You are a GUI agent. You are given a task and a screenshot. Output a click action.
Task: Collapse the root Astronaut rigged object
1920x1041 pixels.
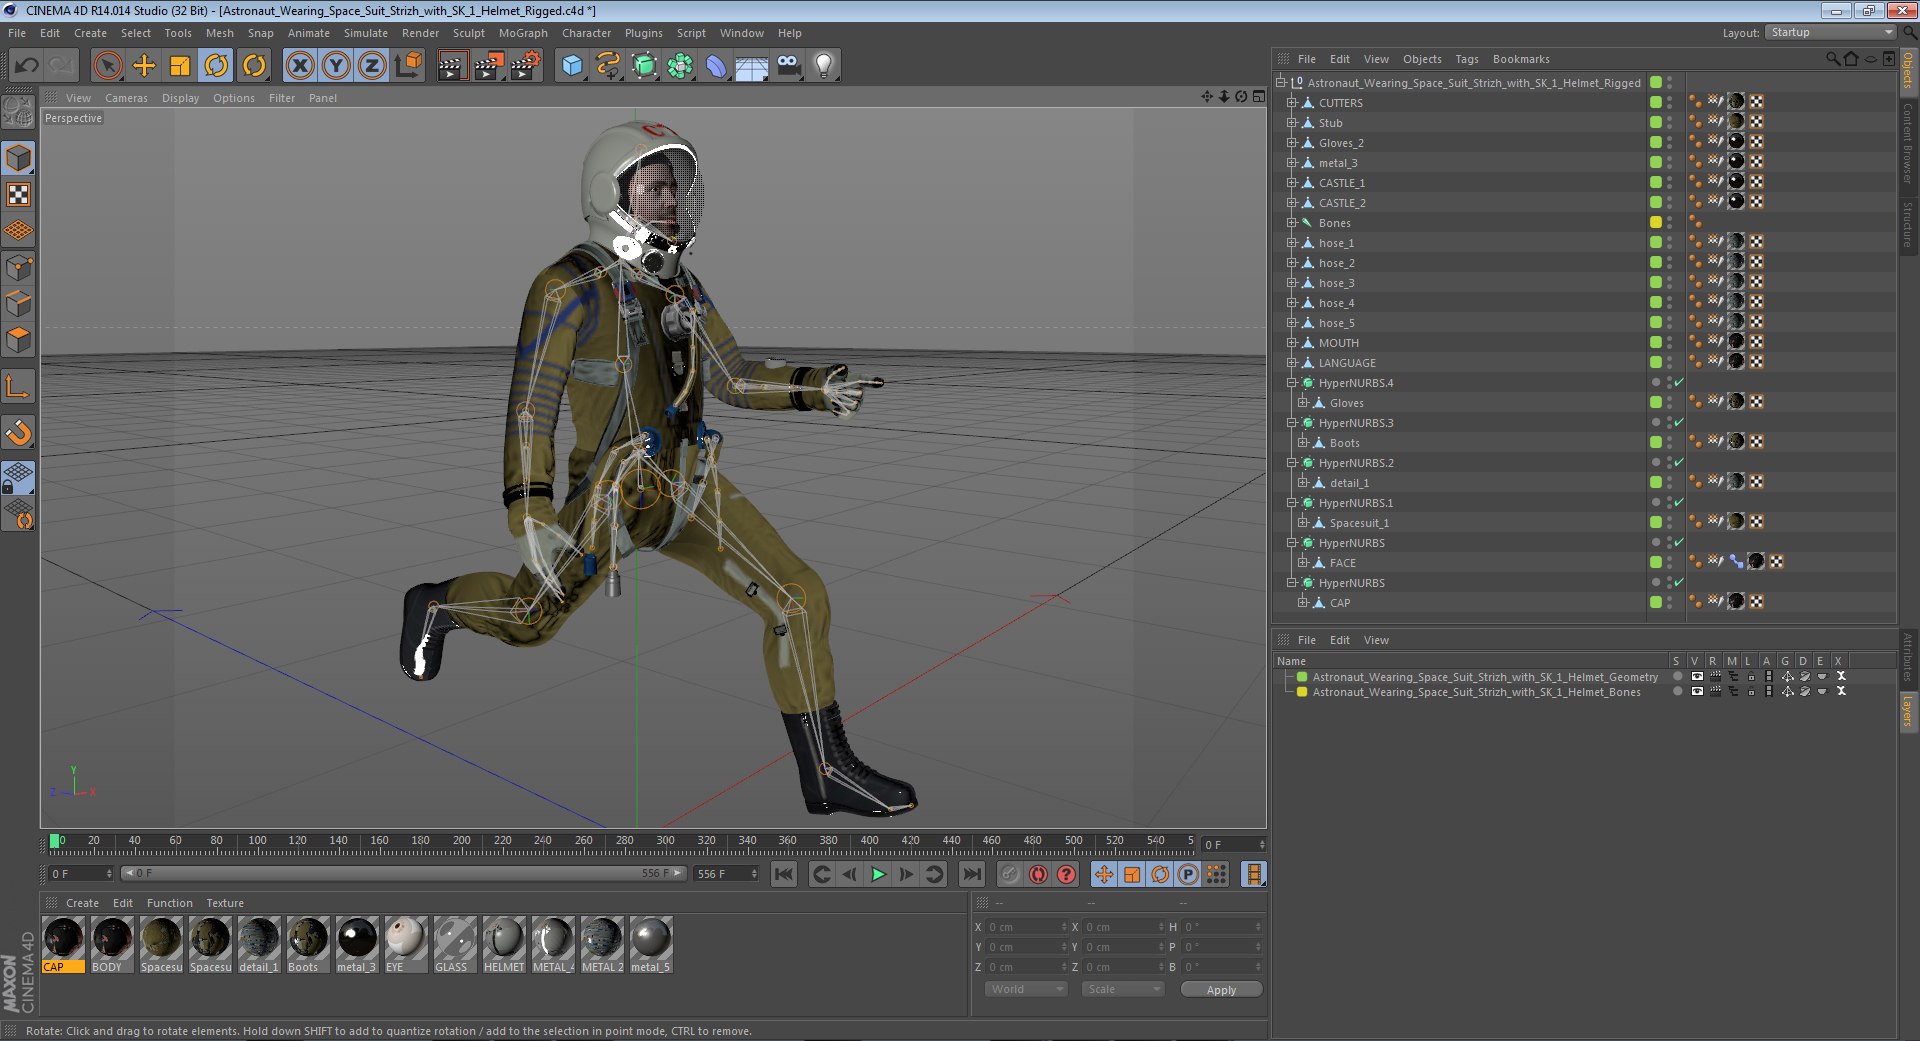pos(1280,83)
